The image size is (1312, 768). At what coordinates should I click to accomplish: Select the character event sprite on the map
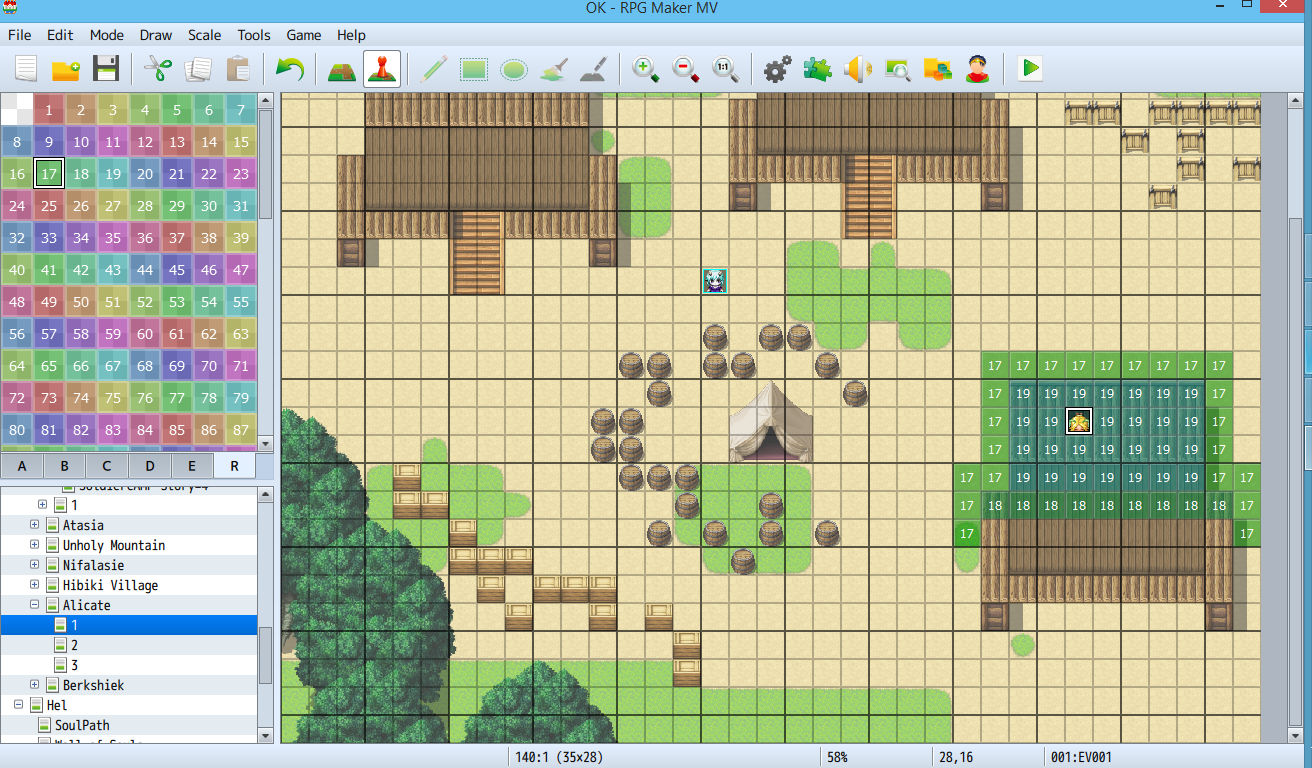[714, 282]
